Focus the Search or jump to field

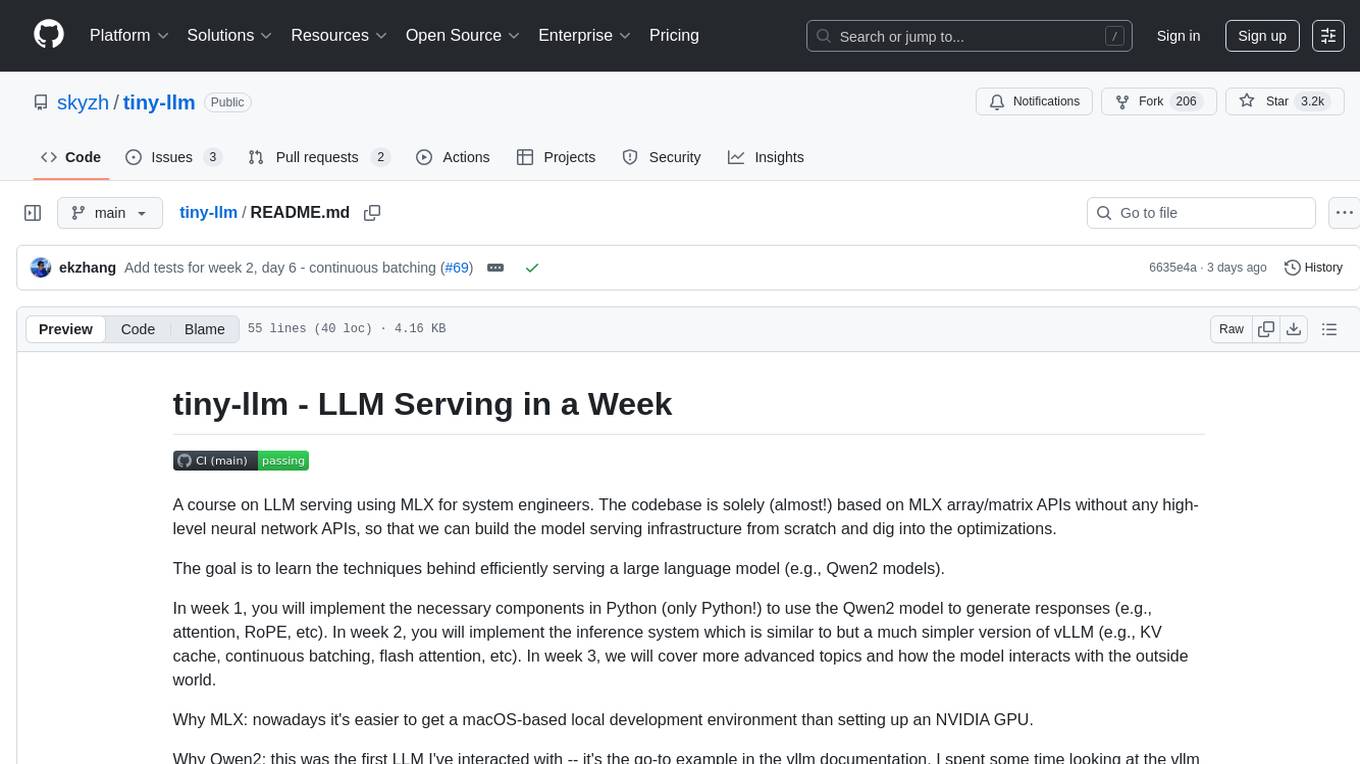click(970, 36)
